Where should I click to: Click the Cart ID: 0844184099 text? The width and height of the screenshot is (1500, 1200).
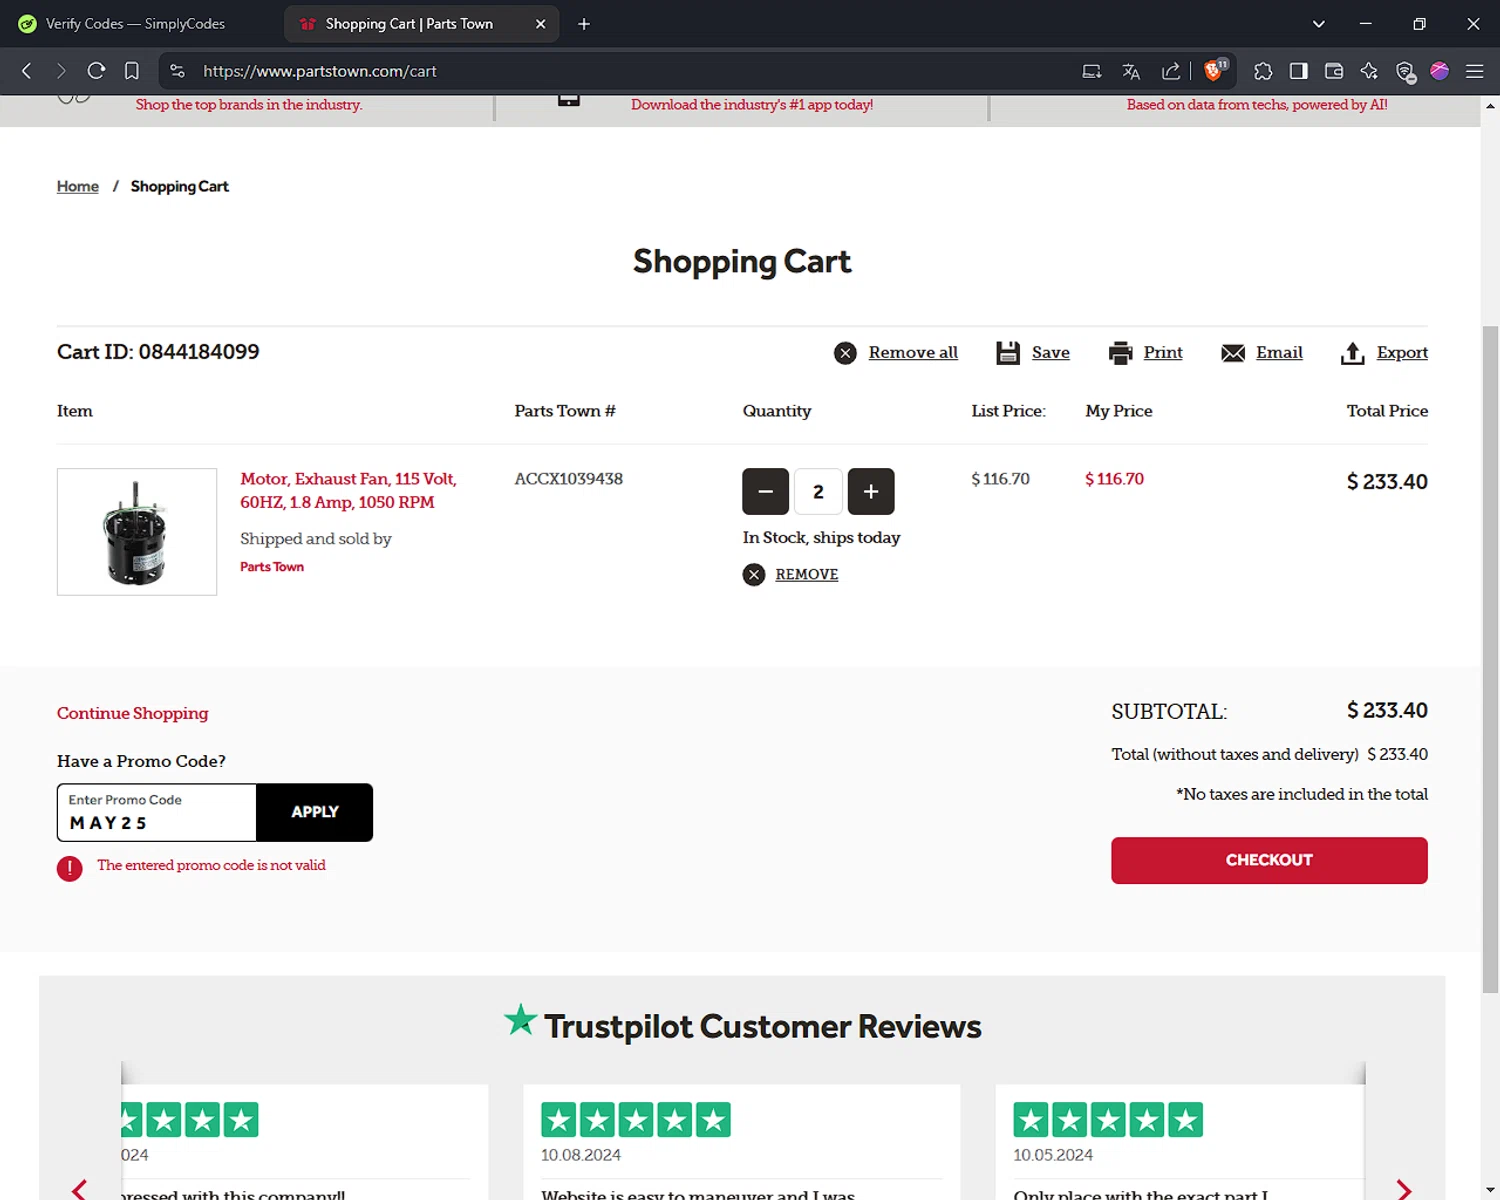pyautogui.click(x=158, y=352)
